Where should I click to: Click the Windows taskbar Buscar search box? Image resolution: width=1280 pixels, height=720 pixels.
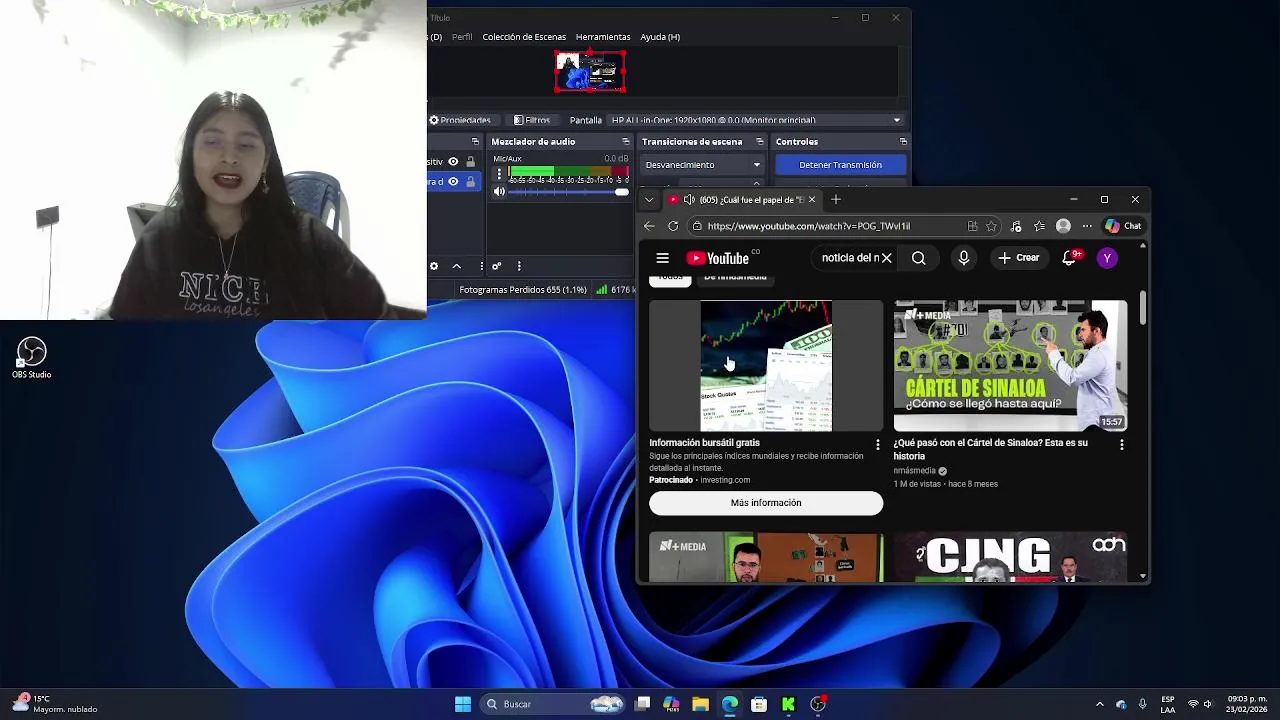550,704
